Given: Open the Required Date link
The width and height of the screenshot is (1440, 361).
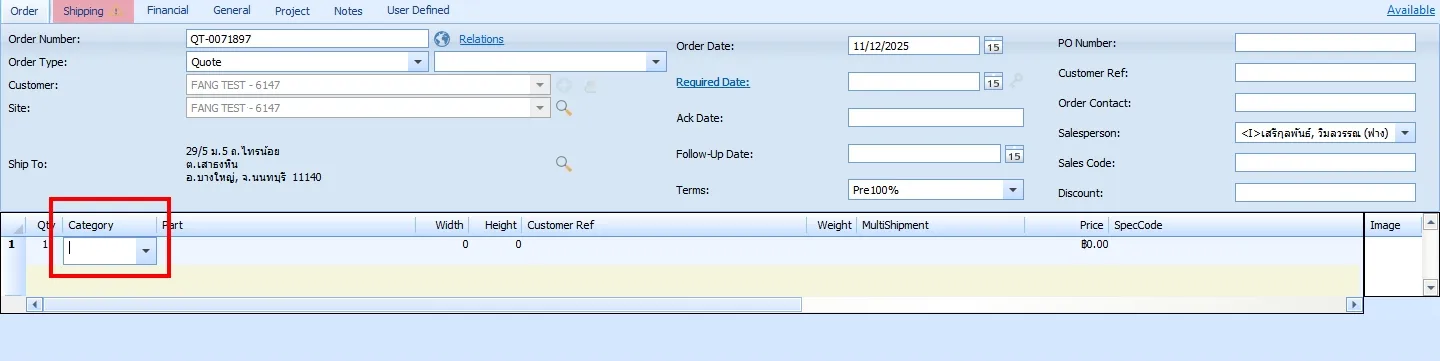Looking at the screenshot, I should pyautogui.click(x=713, y=82).
